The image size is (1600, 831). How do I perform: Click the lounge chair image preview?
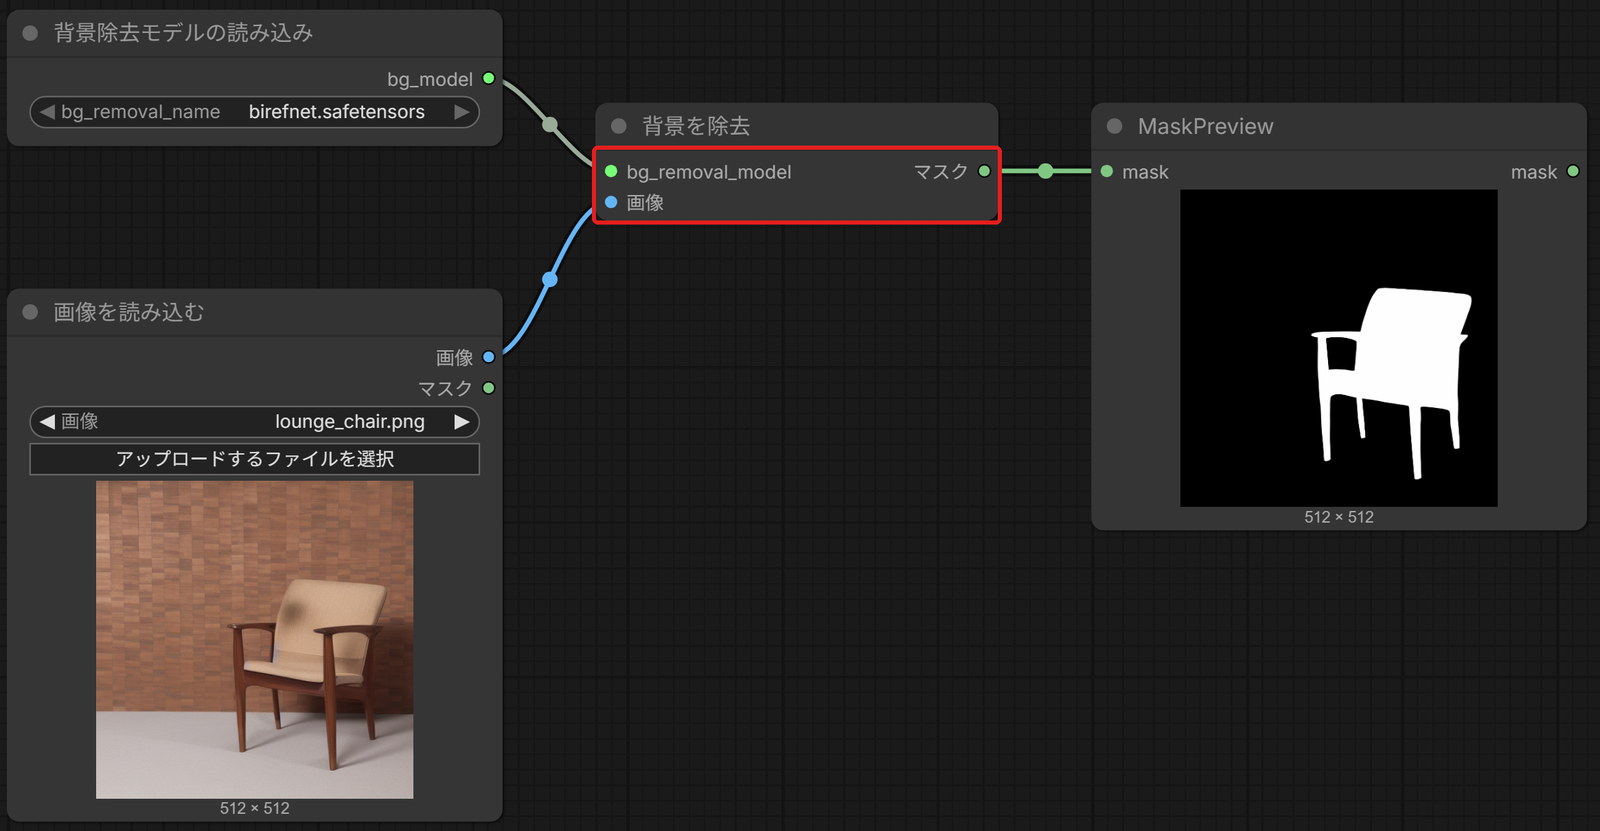255,640
